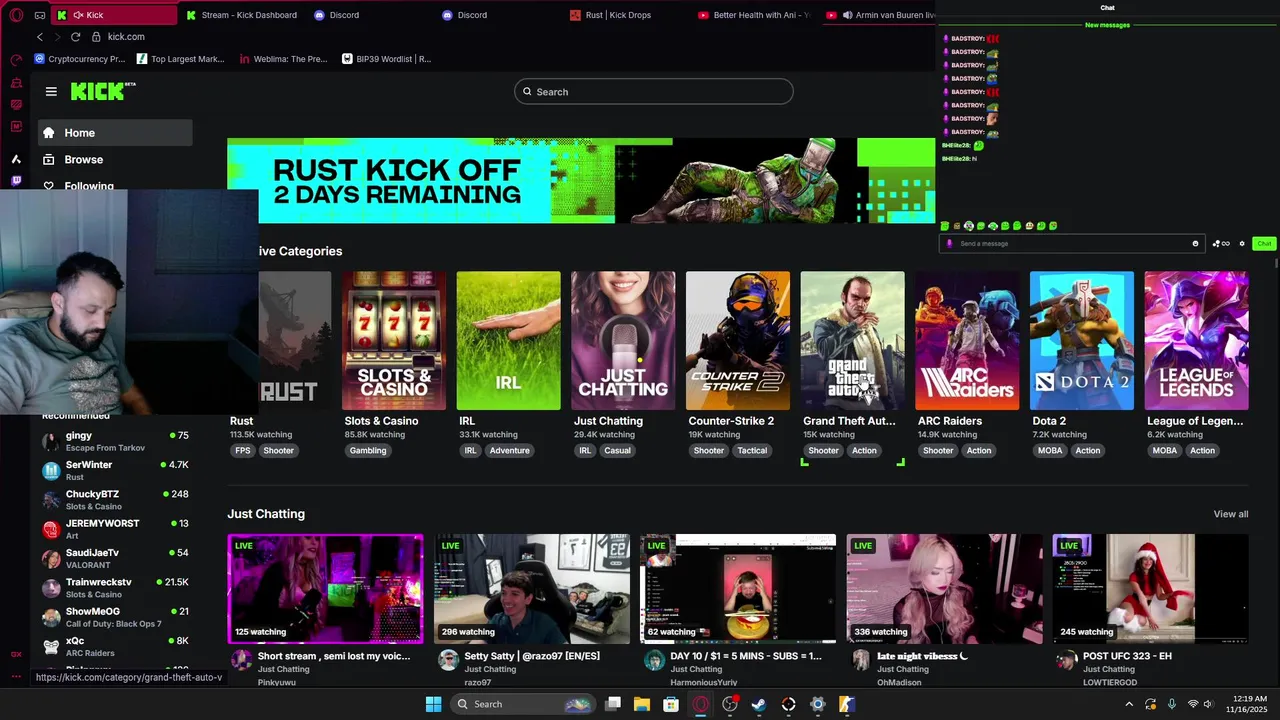Mute-toggle the speaker icon on Kick tab

[x=78, y=15]
